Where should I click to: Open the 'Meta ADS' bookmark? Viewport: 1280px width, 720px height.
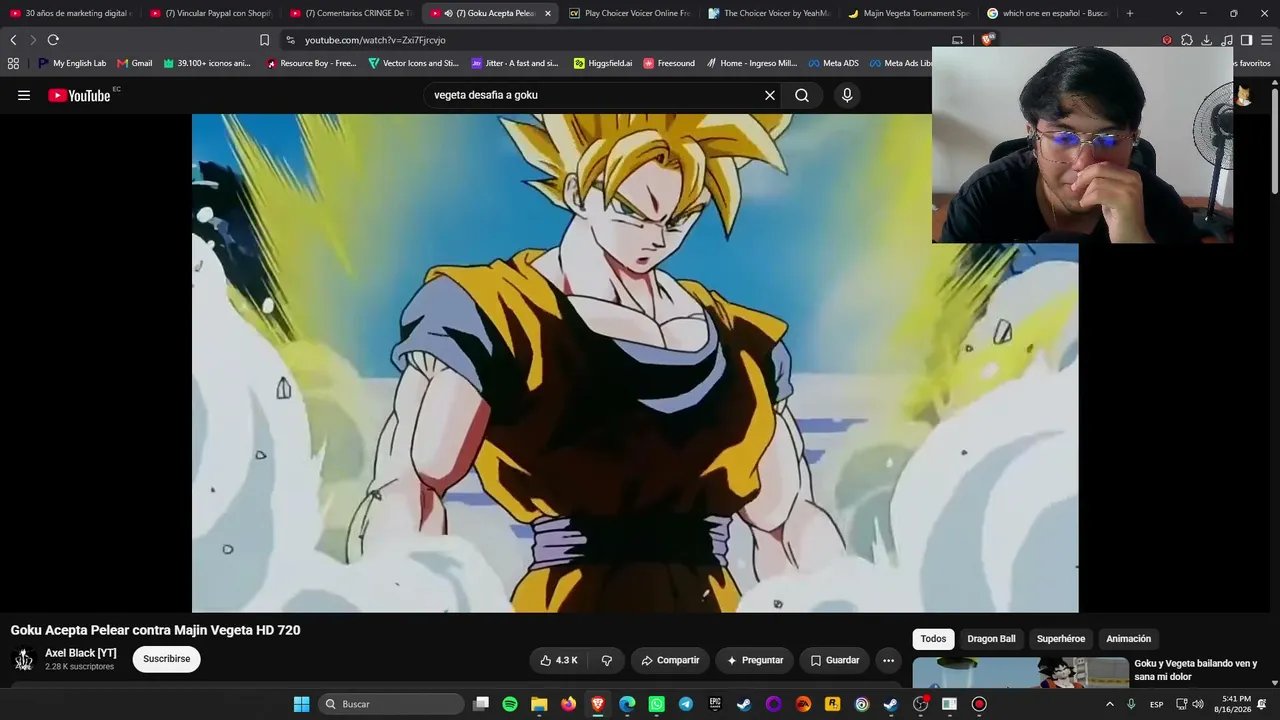pos(834,63)
